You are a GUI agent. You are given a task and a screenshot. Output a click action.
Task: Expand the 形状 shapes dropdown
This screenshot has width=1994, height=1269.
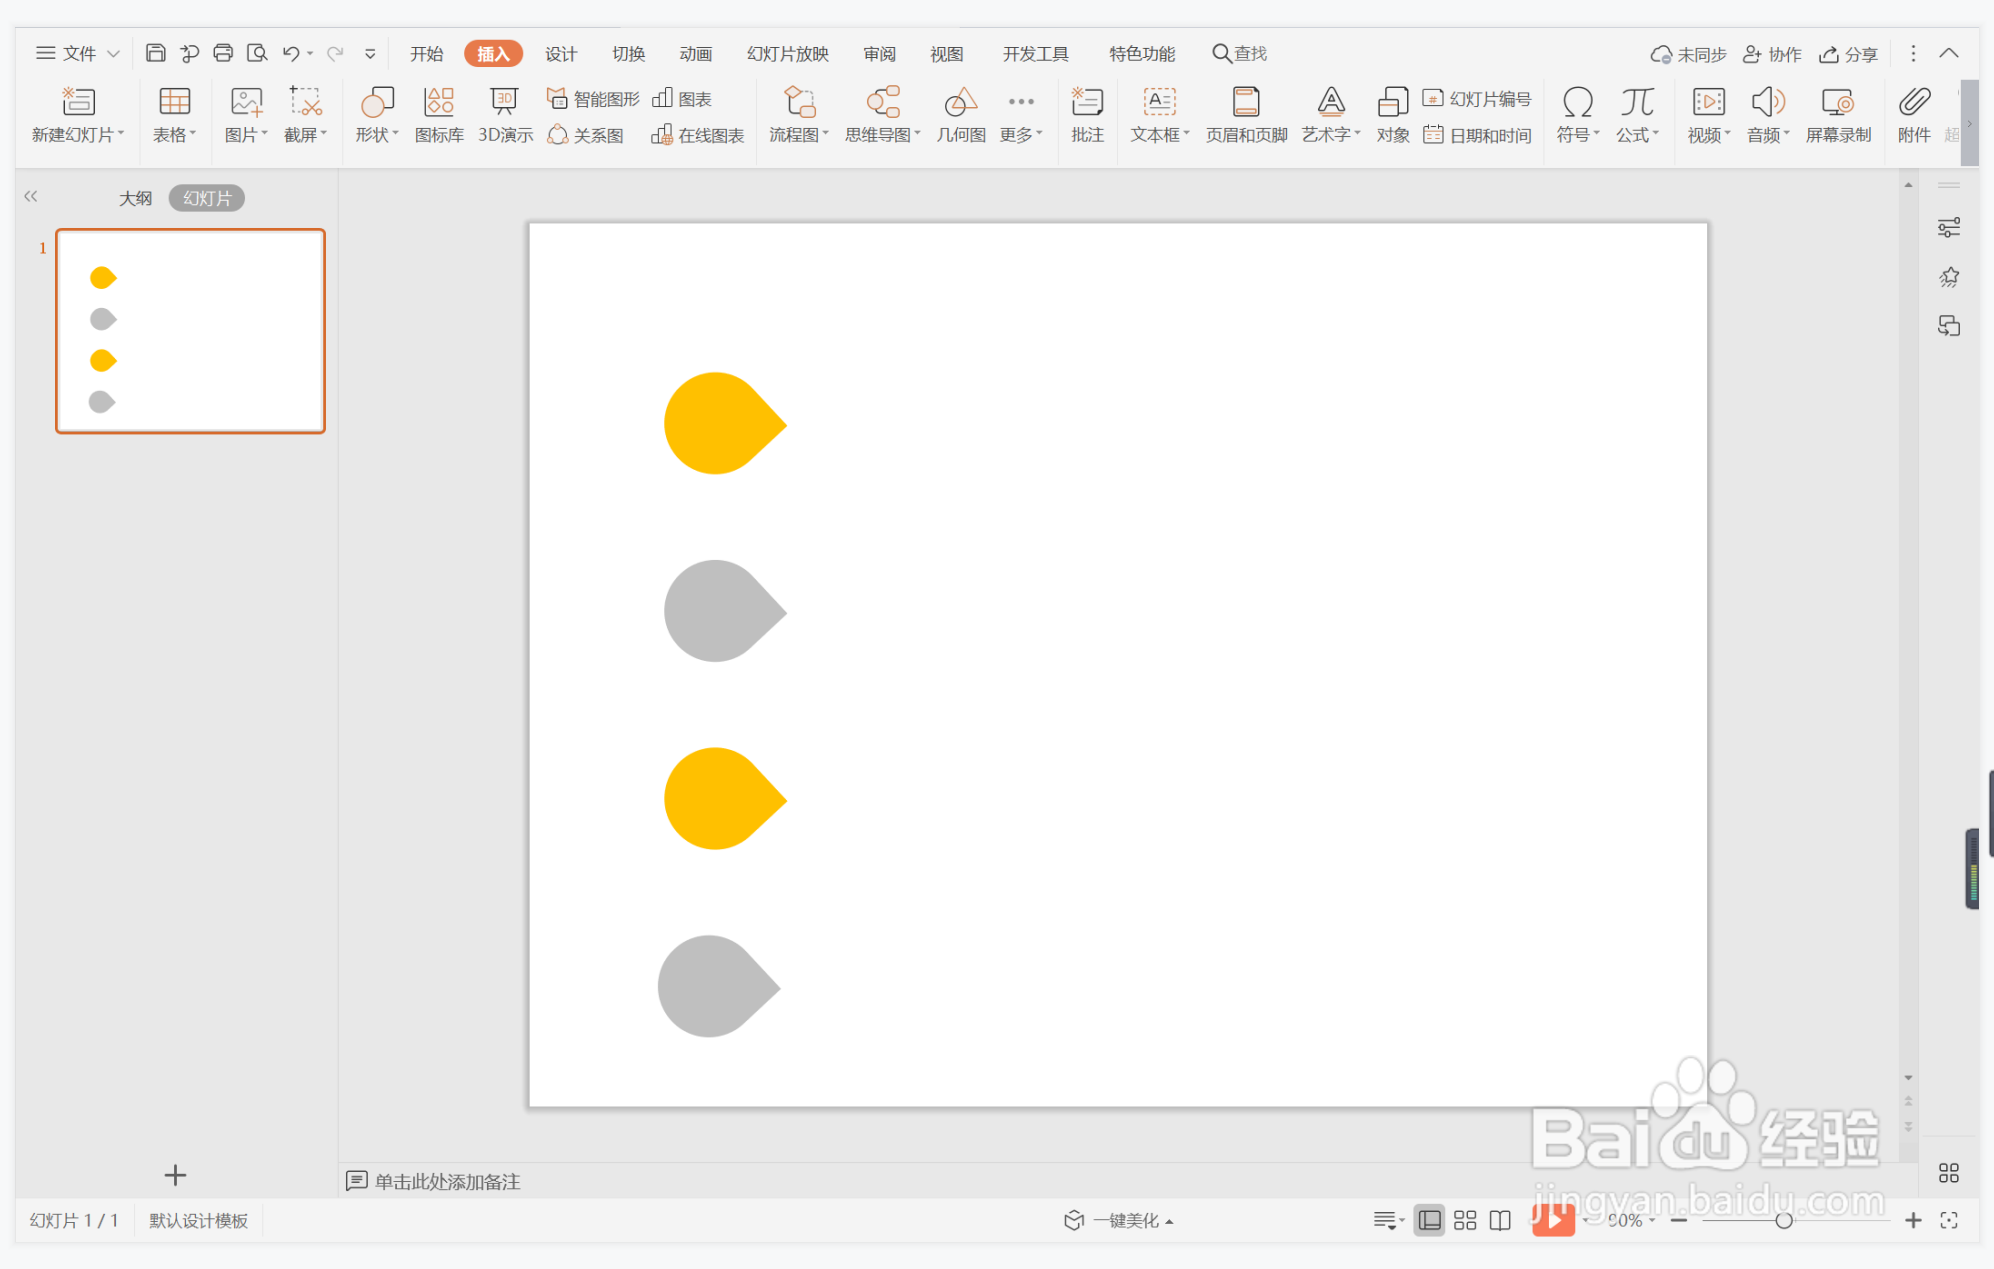coord(377,134)
